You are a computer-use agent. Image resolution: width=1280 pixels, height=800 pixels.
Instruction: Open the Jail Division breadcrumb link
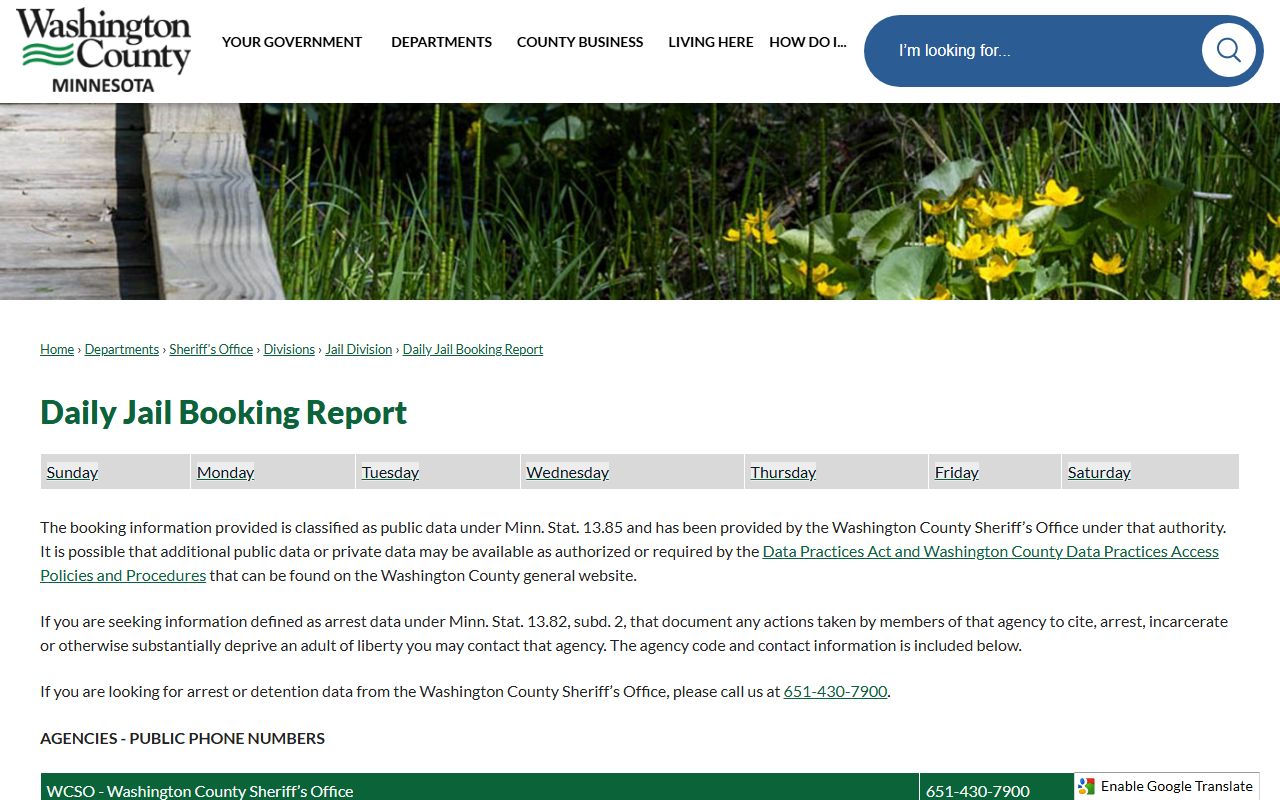(x=359, y=349)
